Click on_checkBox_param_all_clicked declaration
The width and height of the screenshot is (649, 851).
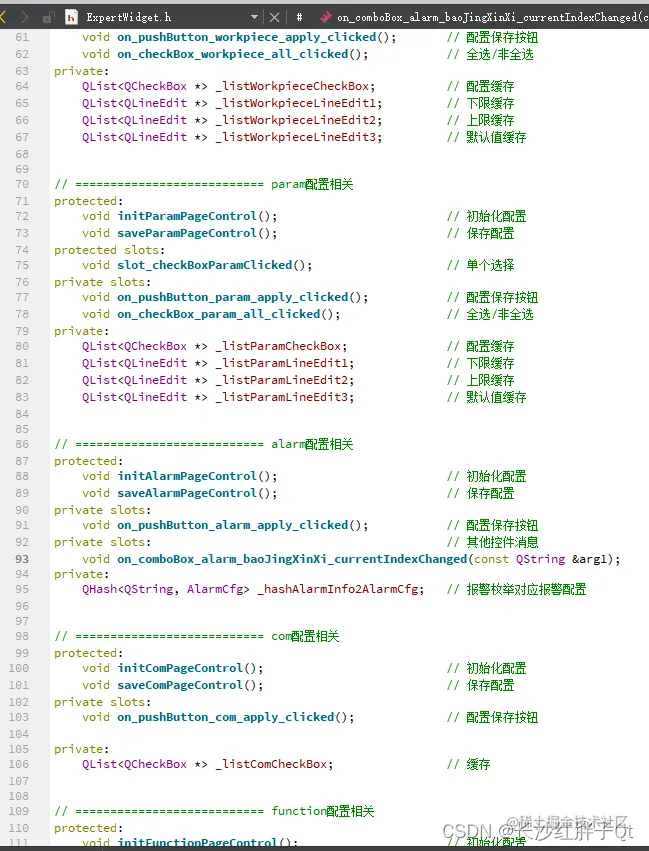(219, 314)
